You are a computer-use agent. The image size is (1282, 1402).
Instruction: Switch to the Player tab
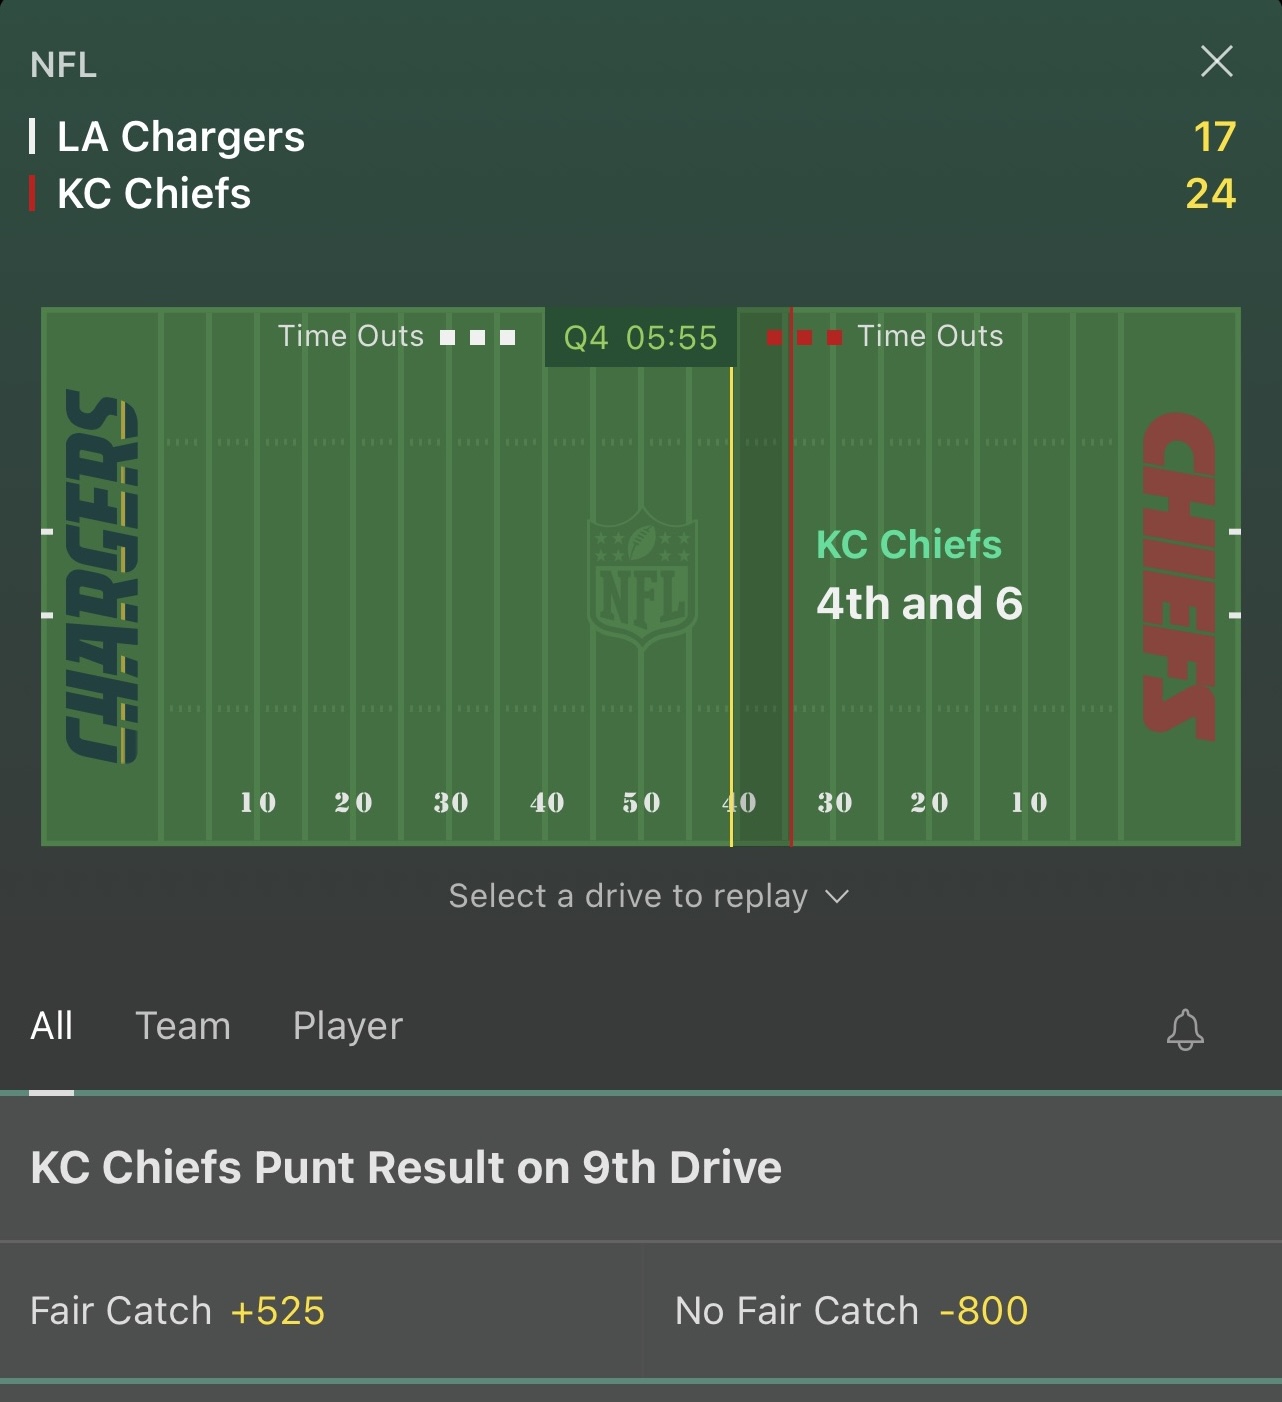tap(347, 1026)
